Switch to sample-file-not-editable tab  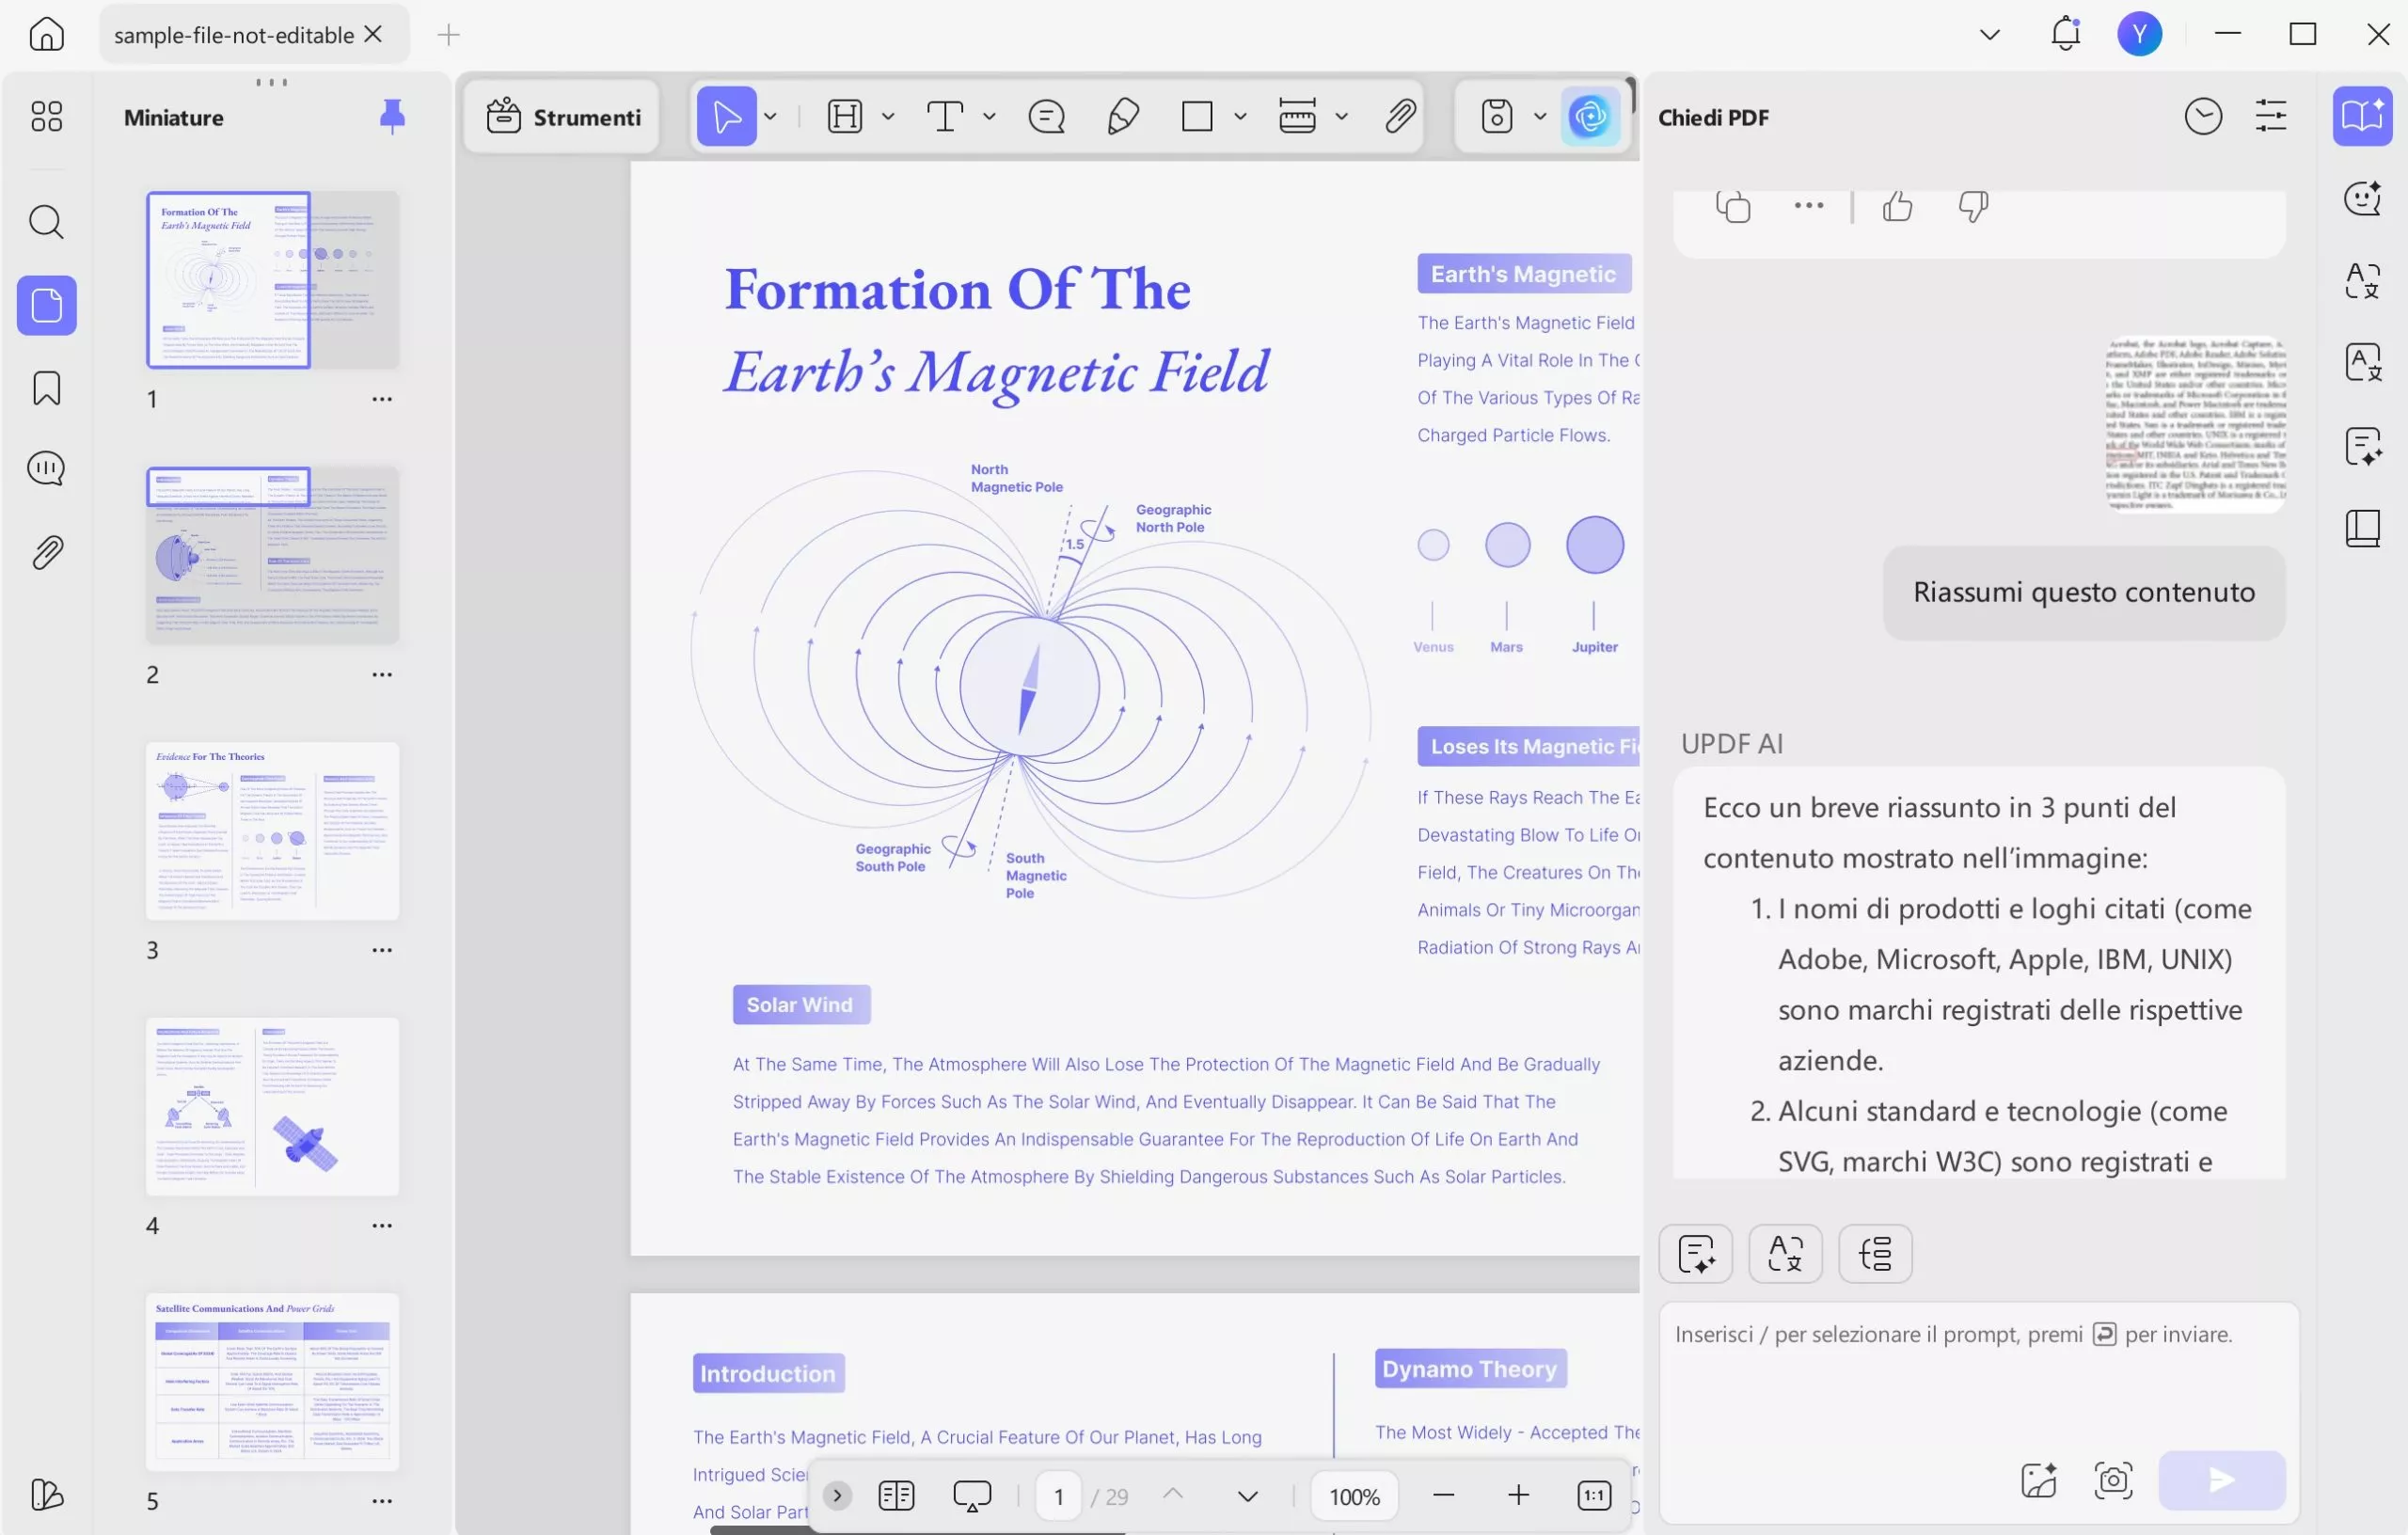coord(234,35)
